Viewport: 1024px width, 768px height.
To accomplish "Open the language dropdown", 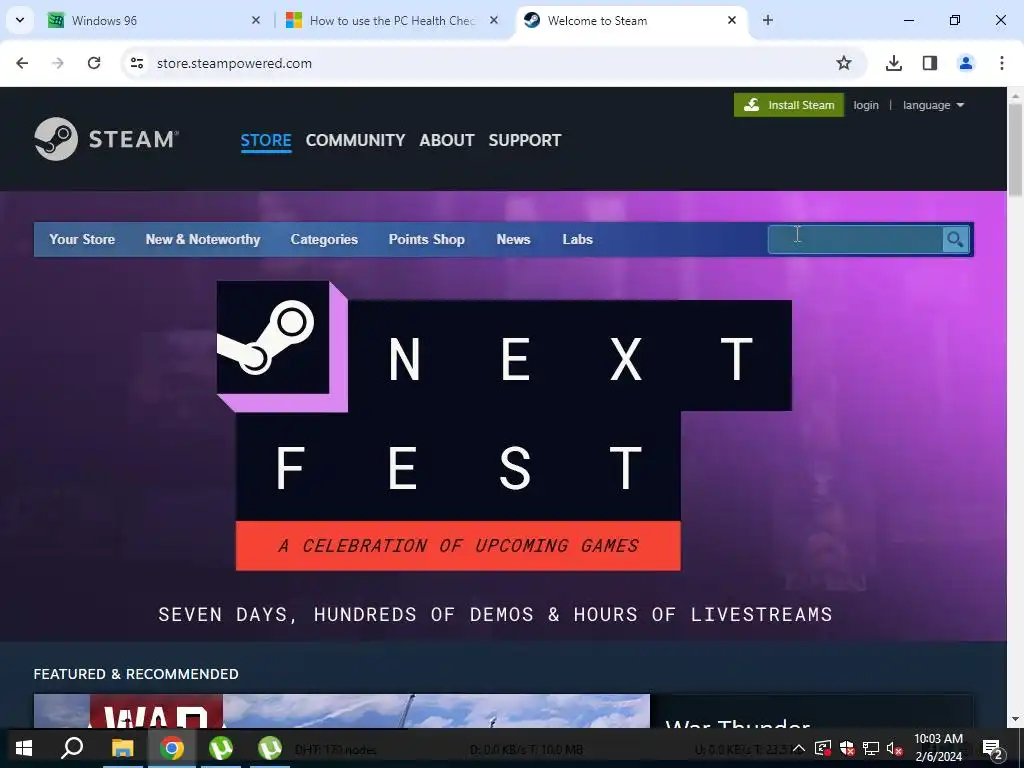I will click(x=933, y=105).
